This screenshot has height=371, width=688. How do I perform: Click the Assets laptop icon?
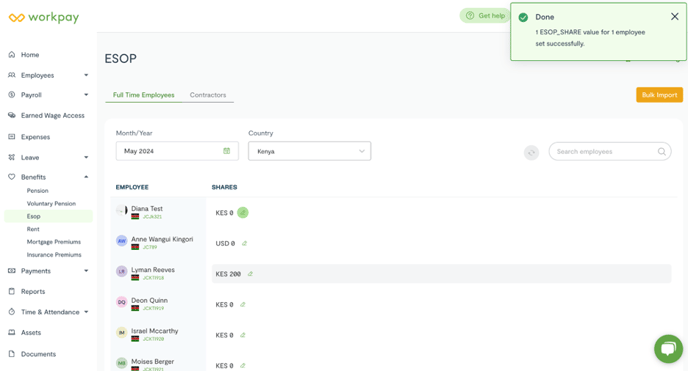(12, 332)
